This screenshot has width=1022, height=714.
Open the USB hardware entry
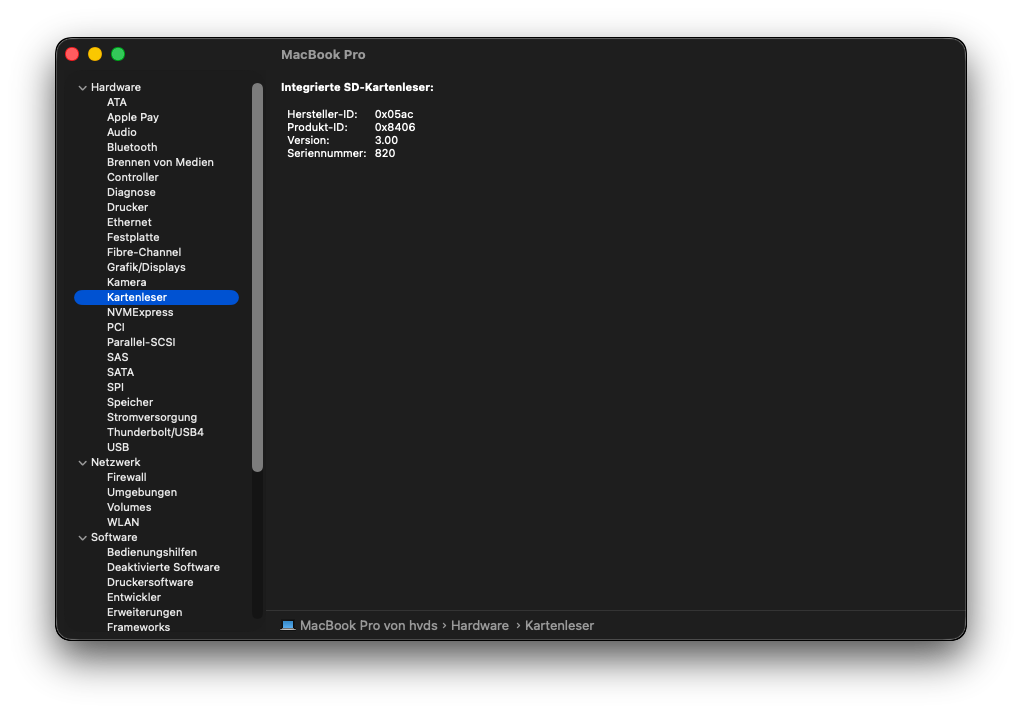pyautogui.click(x=118, y=447)
